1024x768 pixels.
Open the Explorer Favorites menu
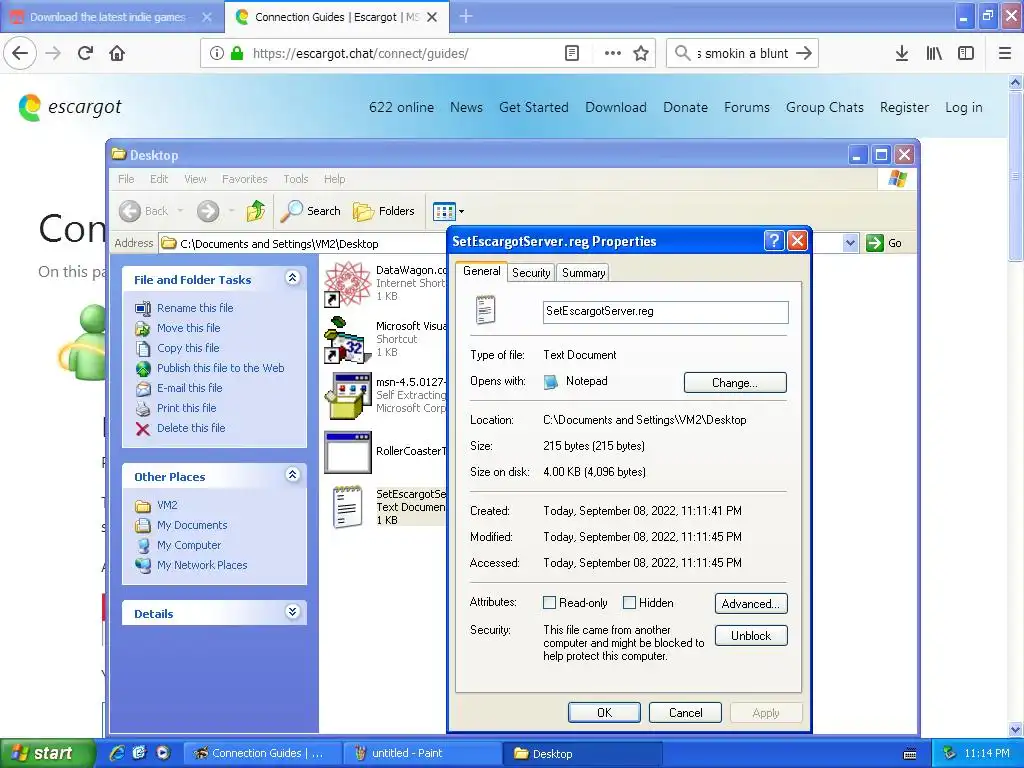click(244, 179)
